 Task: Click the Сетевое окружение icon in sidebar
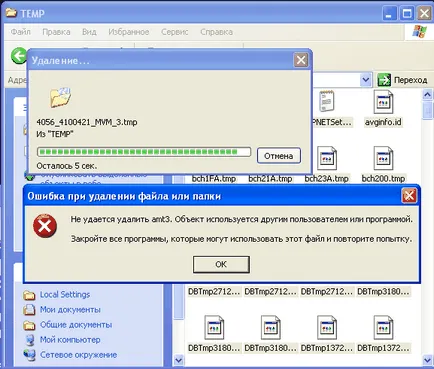(29, 355)
